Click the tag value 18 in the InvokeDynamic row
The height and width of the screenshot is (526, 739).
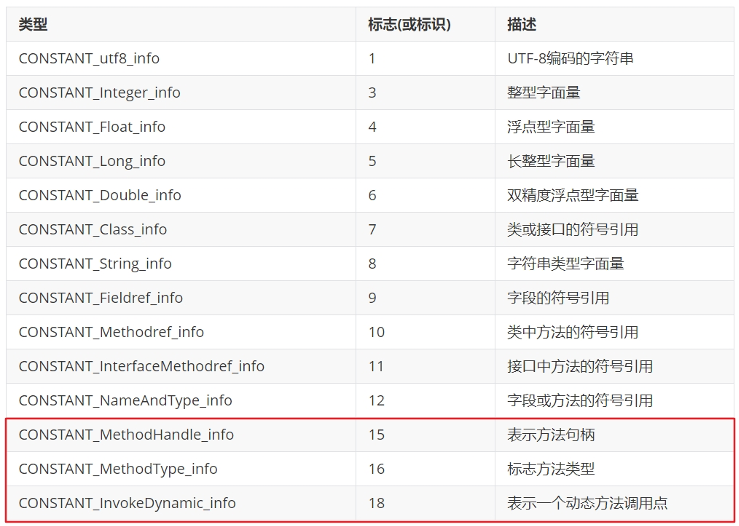point(377,503)
